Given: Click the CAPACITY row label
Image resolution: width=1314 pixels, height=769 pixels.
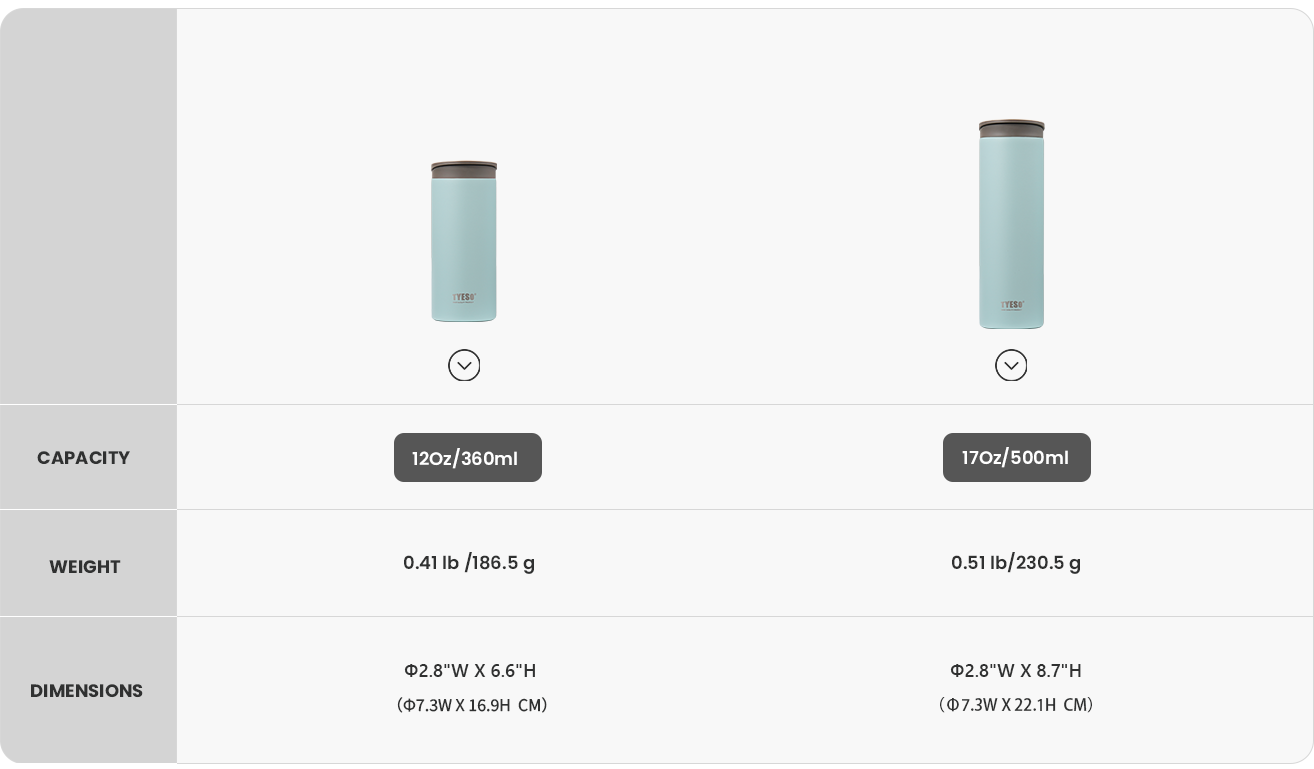Looking at the screenshot, I should click(x=84, y=458).
